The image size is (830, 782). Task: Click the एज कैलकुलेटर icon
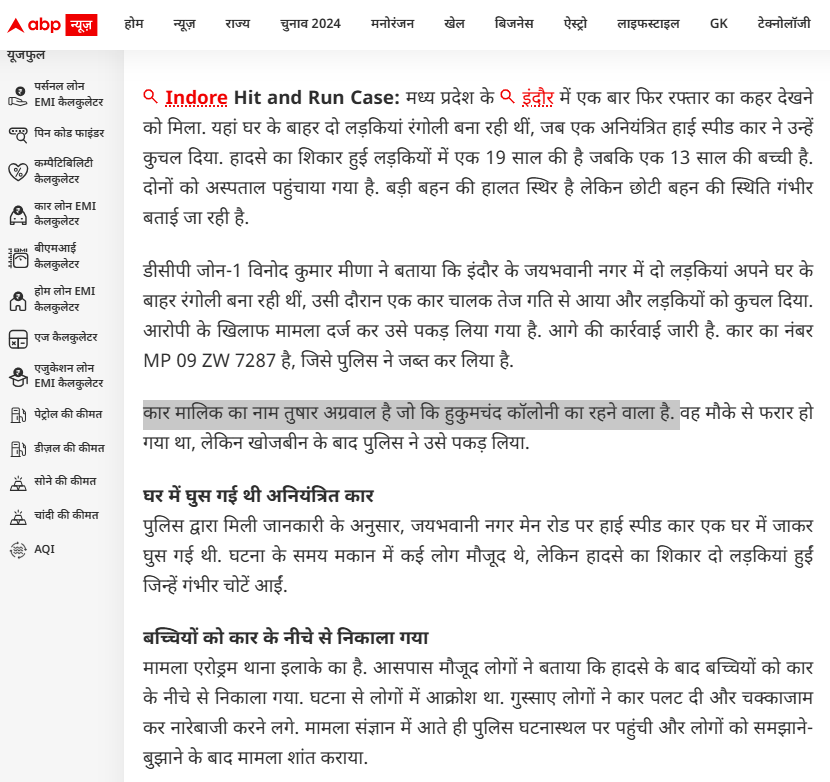point(18,339)
